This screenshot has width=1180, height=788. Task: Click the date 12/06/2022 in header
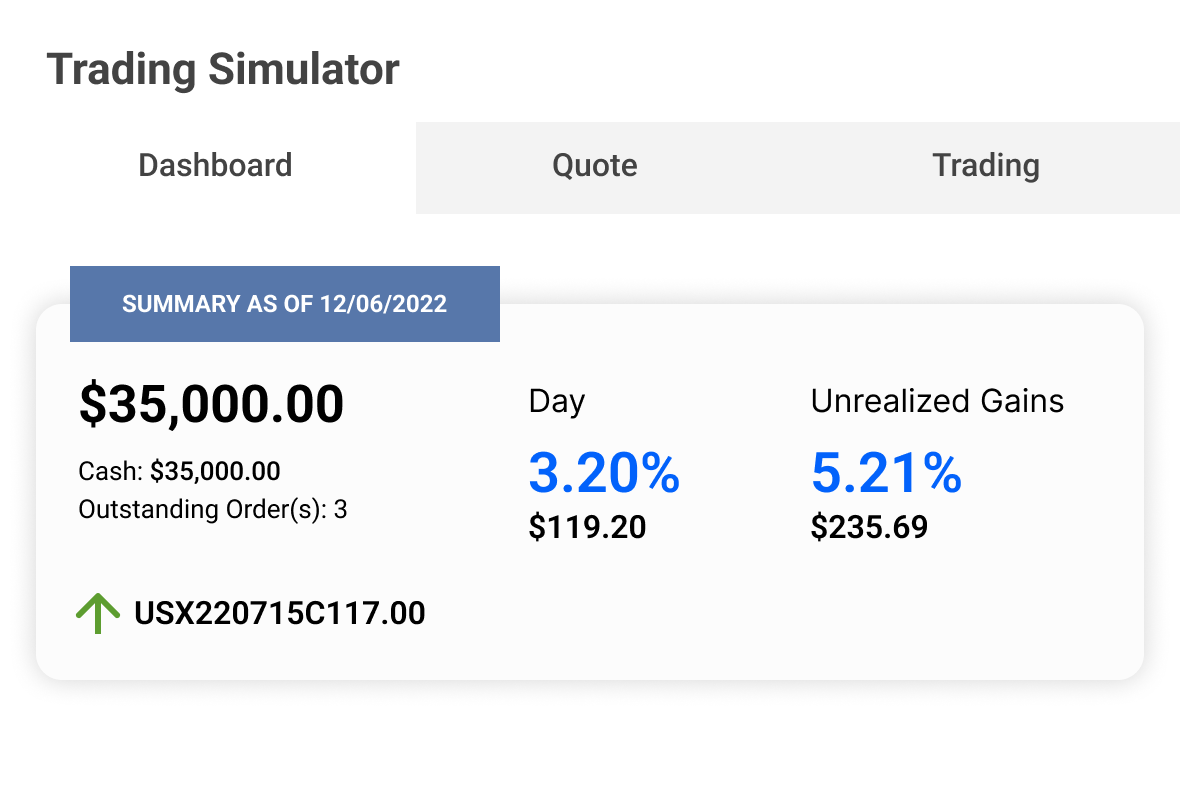(x=383, y=304)
